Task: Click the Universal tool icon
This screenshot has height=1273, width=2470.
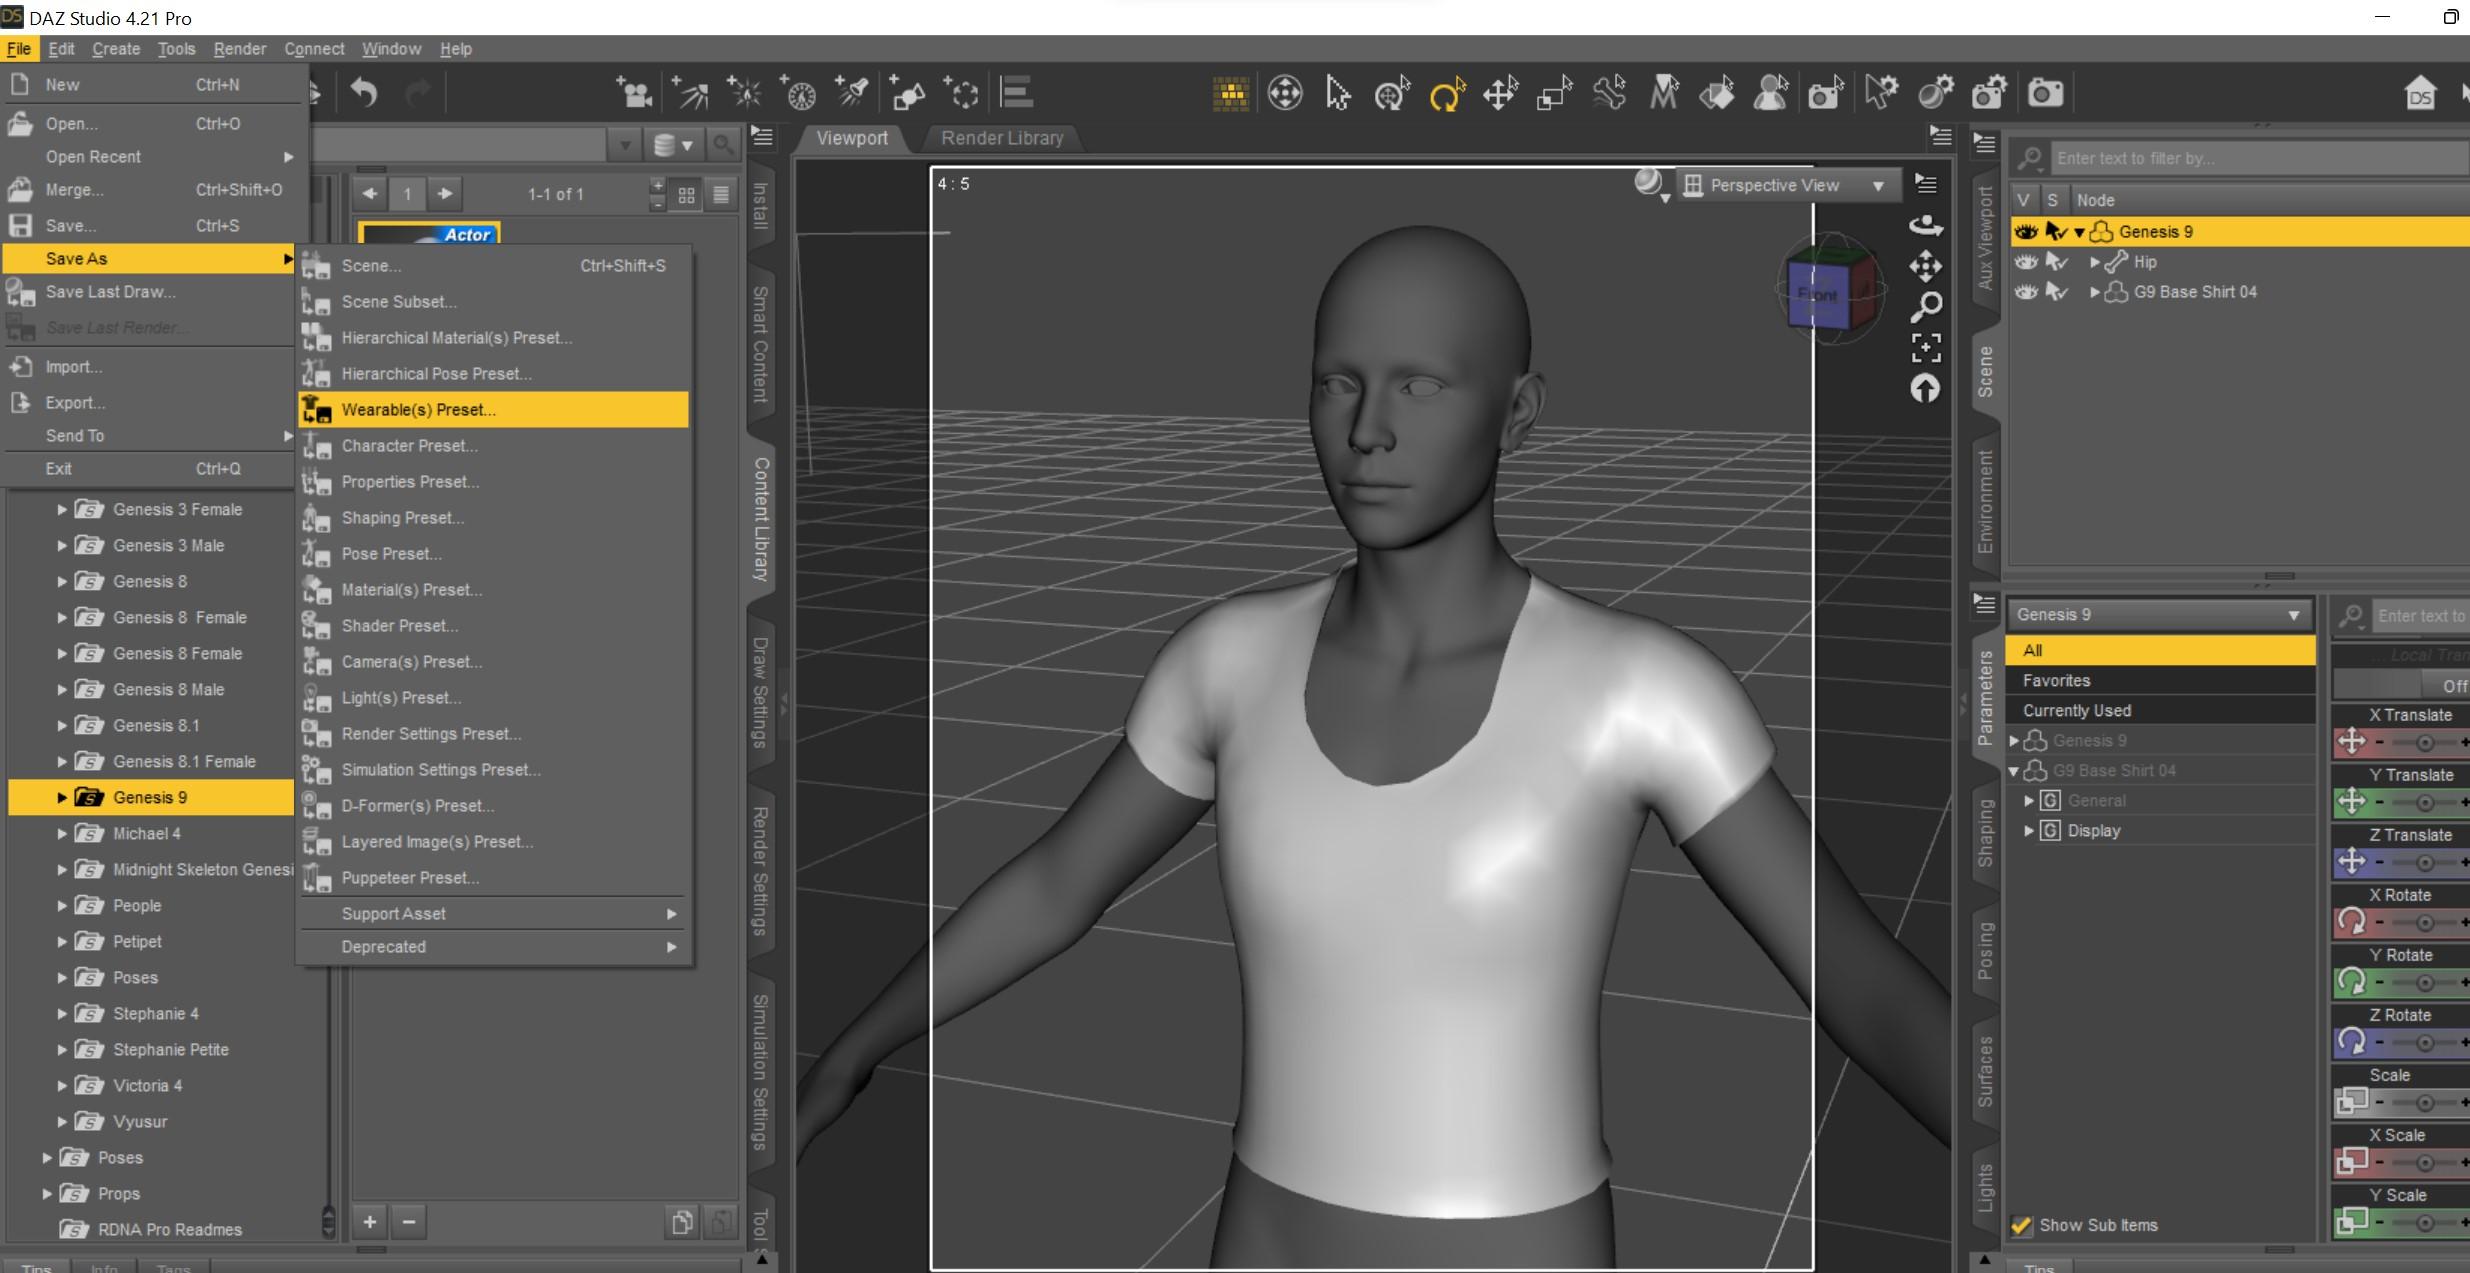Action: 1391,95
